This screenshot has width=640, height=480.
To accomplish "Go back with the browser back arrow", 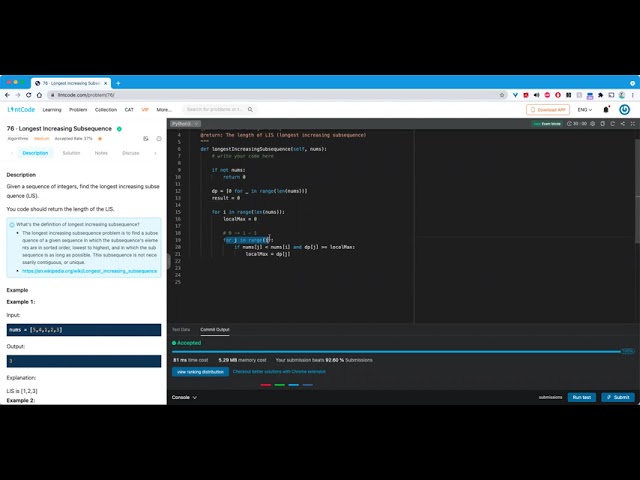I will pyautogui.click(x=7, y=95).
